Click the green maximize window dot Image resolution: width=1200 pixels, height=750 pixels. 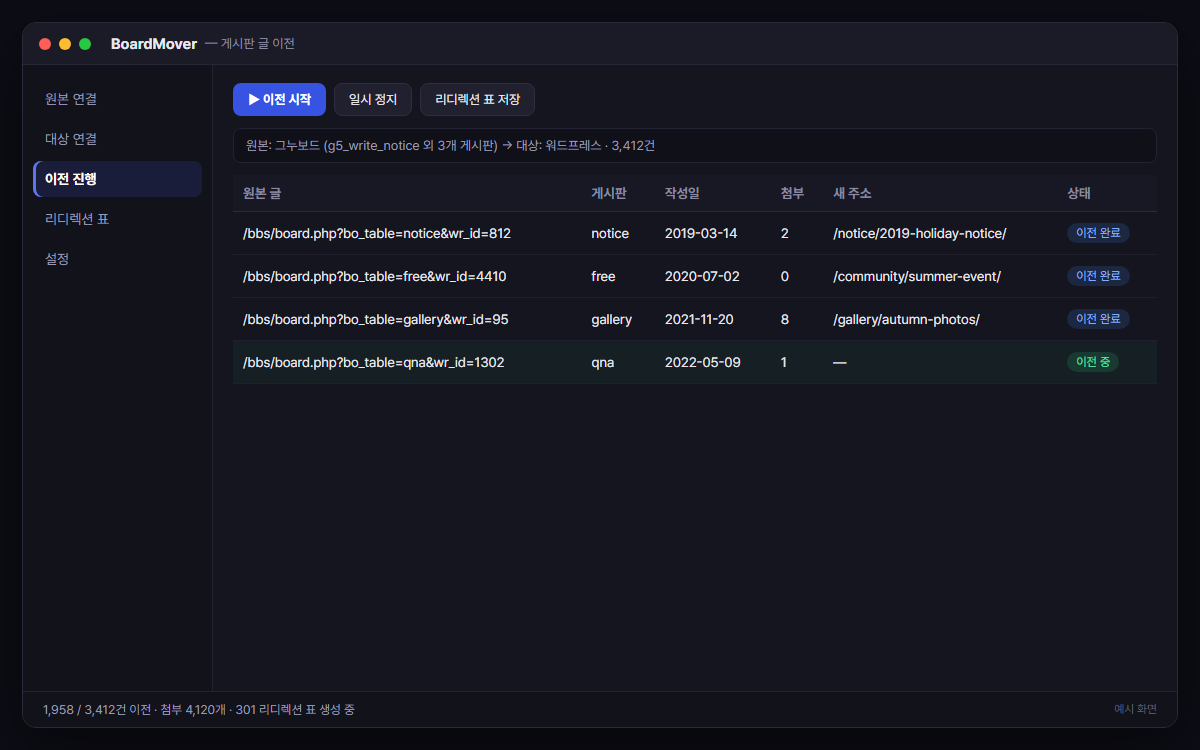(85, 44)
